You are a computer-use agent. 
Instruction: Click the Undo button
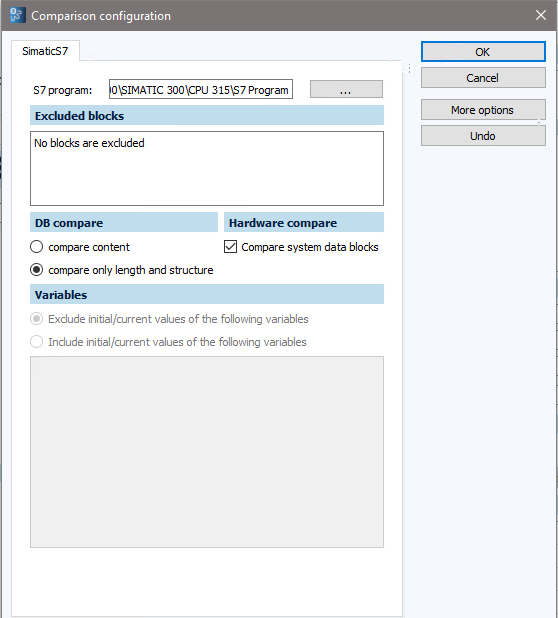click(483, 136)
